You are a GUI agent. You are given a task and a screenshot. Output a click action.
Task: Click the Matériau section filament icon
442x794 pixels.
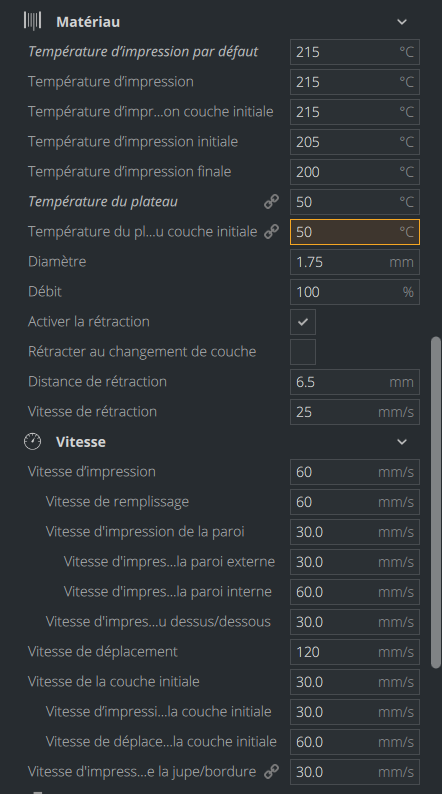[x=32, y=21]
